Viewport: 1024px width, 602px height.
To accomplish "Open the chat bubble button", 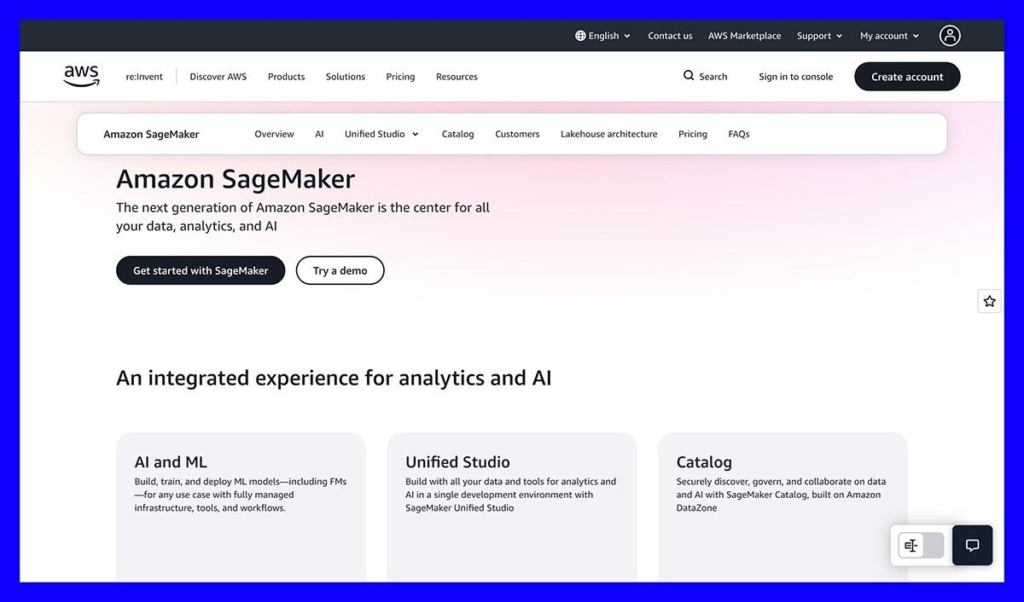I will tap(972, 545).
